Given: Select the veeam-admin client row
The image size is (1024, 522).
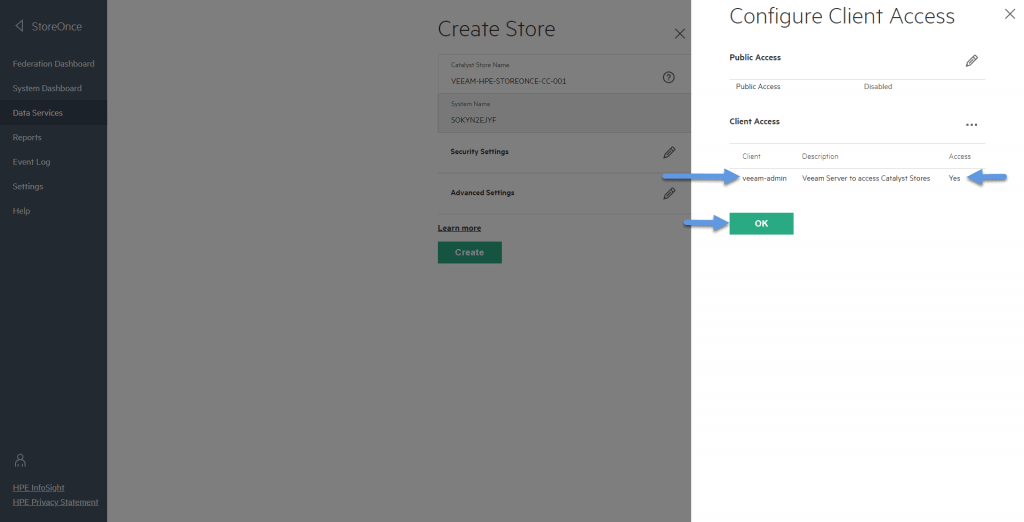Looking at the screenshot, I should point(857,178).
